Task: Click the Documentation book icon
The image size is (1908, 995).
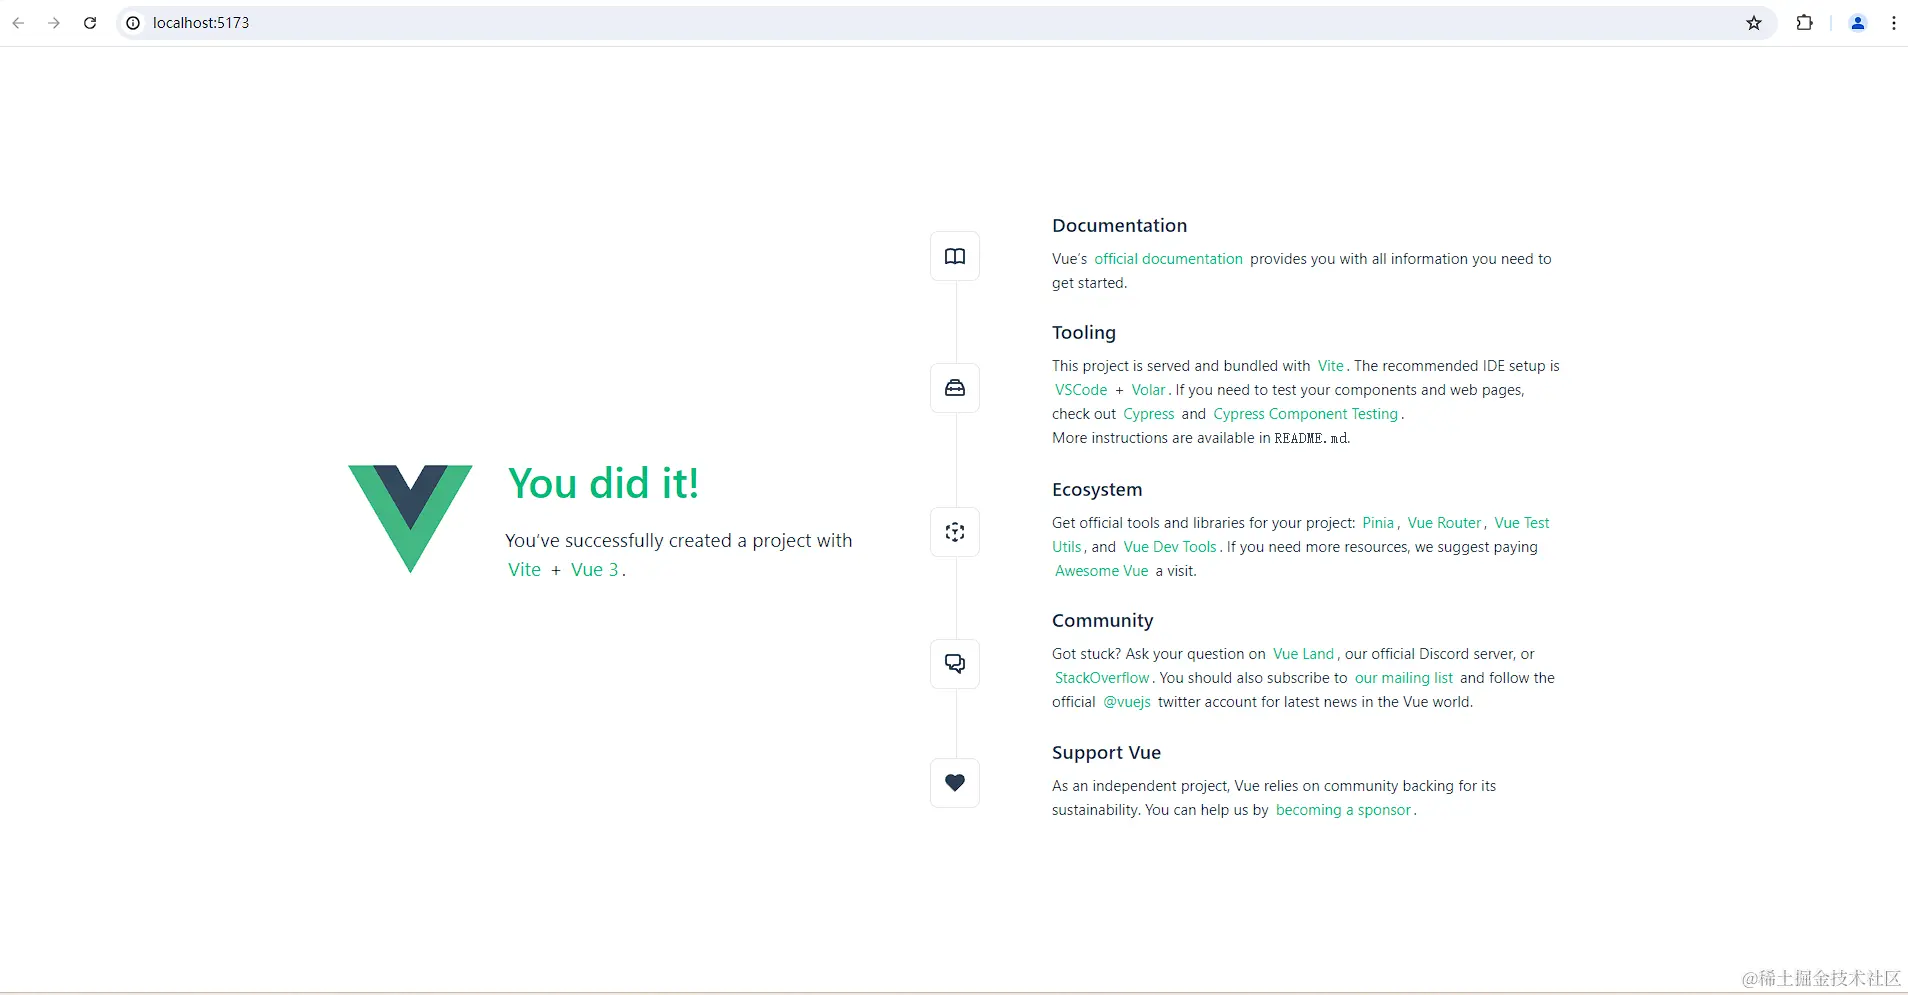Action: click(955, 257)
